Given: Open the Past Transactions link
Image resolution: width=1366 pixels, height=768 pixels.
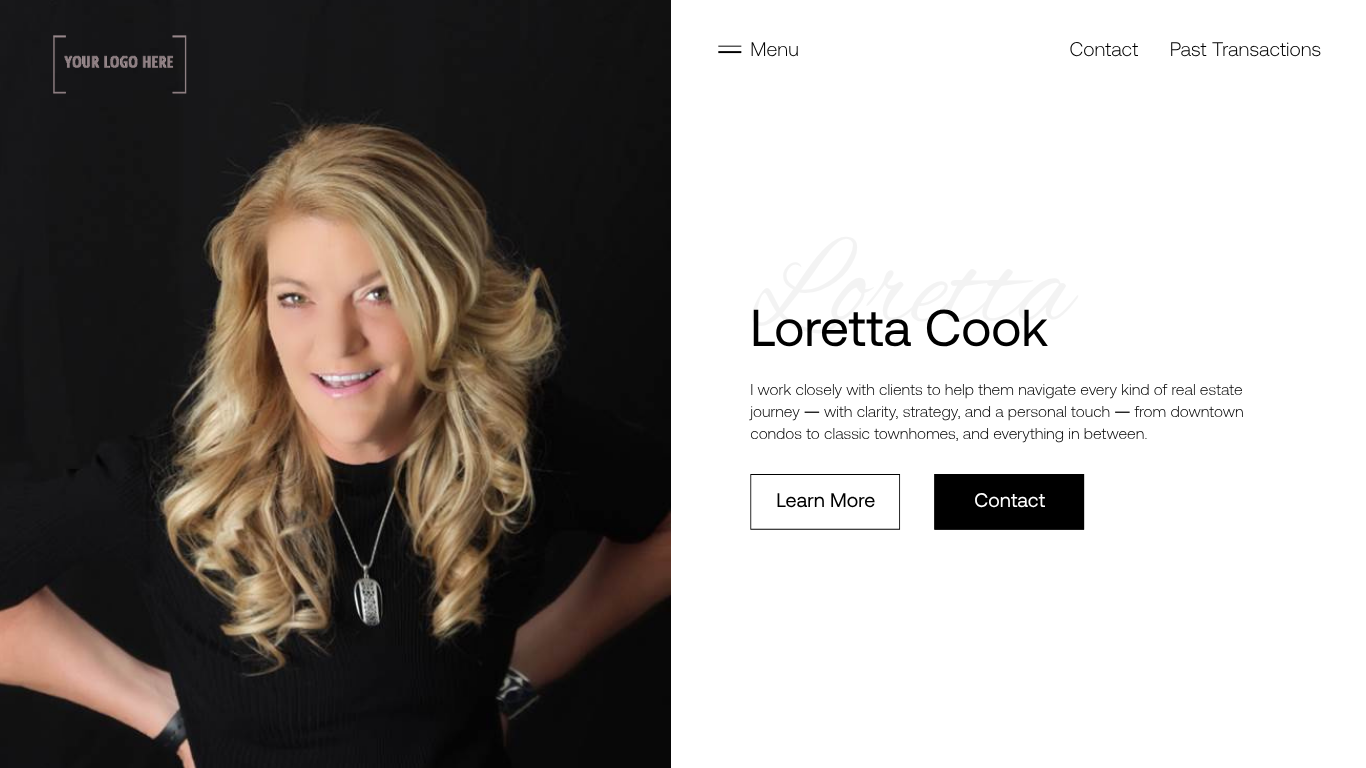Looking at the screenshot, I should point(1245,49).
